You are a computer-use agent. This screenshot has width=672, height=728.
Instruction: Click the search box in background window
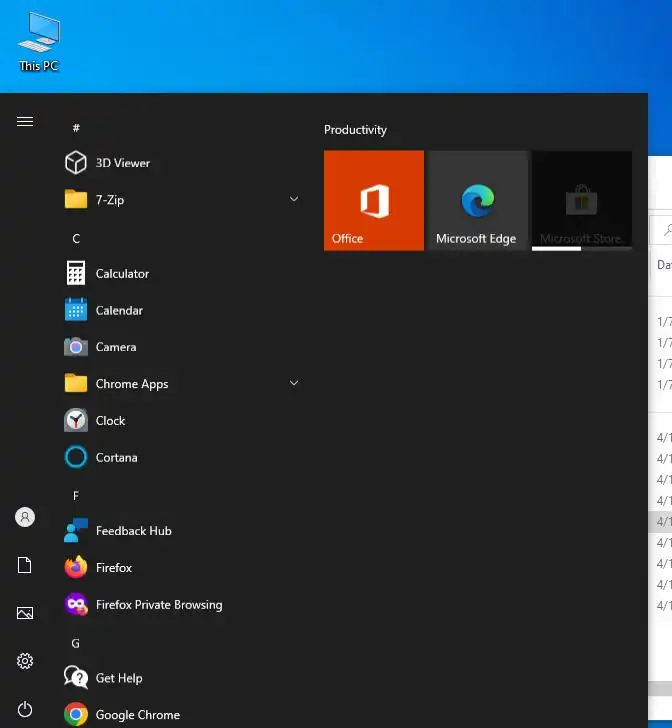[660, 229]
